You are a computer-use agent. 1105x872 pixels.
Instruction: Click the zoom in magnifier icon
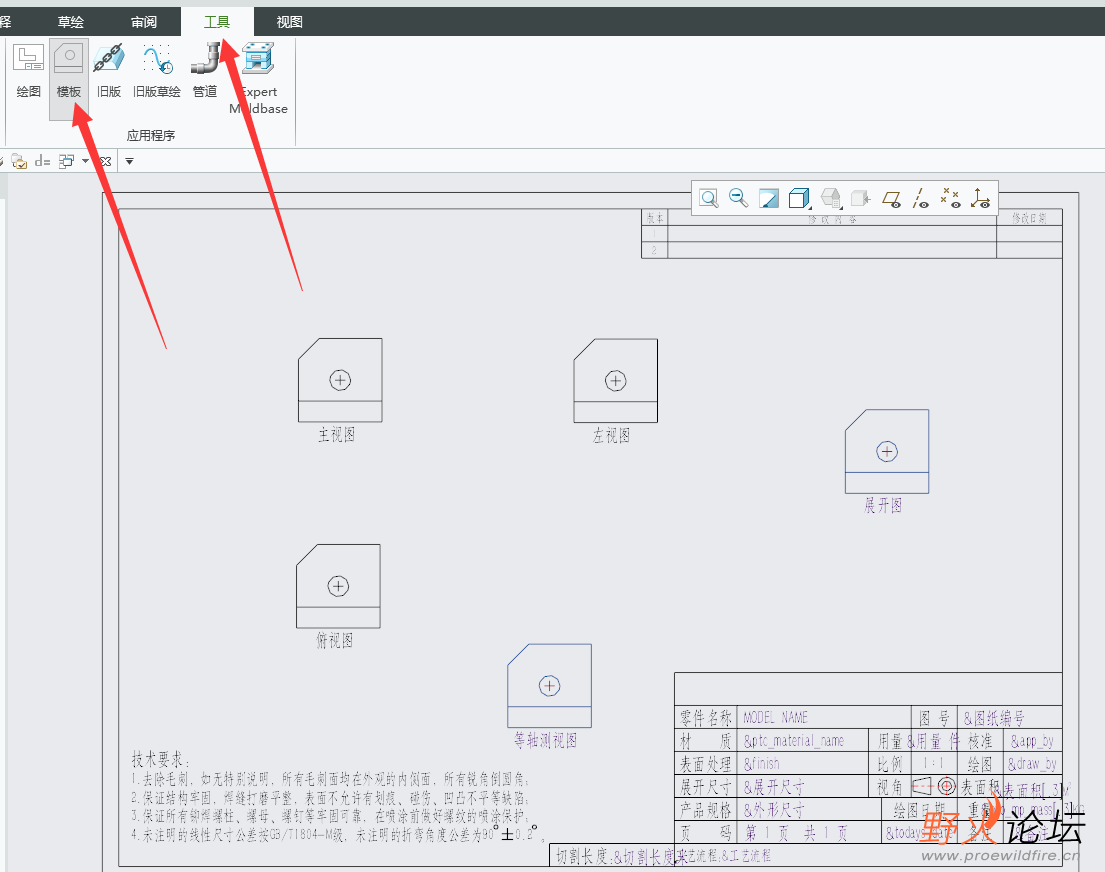click(709, 198)
